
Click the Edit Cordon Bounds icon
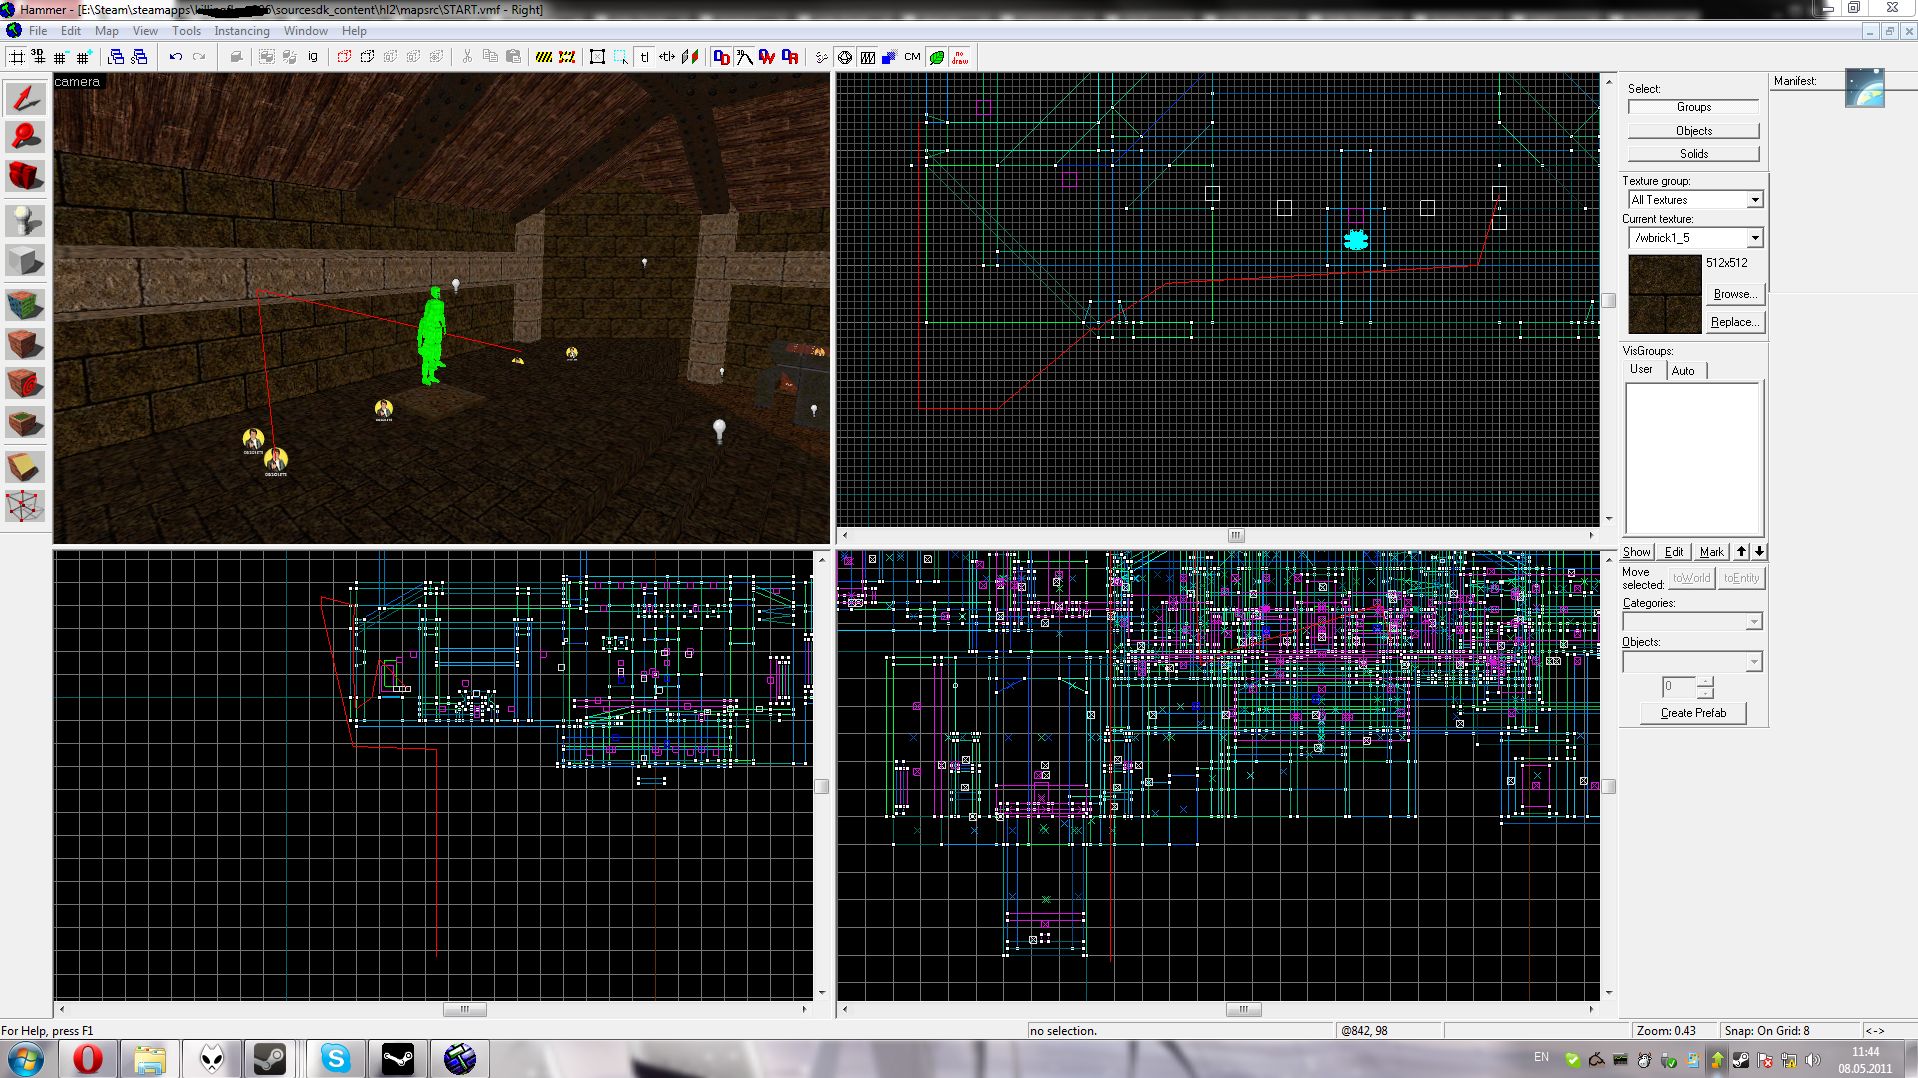tap(567, 57)
